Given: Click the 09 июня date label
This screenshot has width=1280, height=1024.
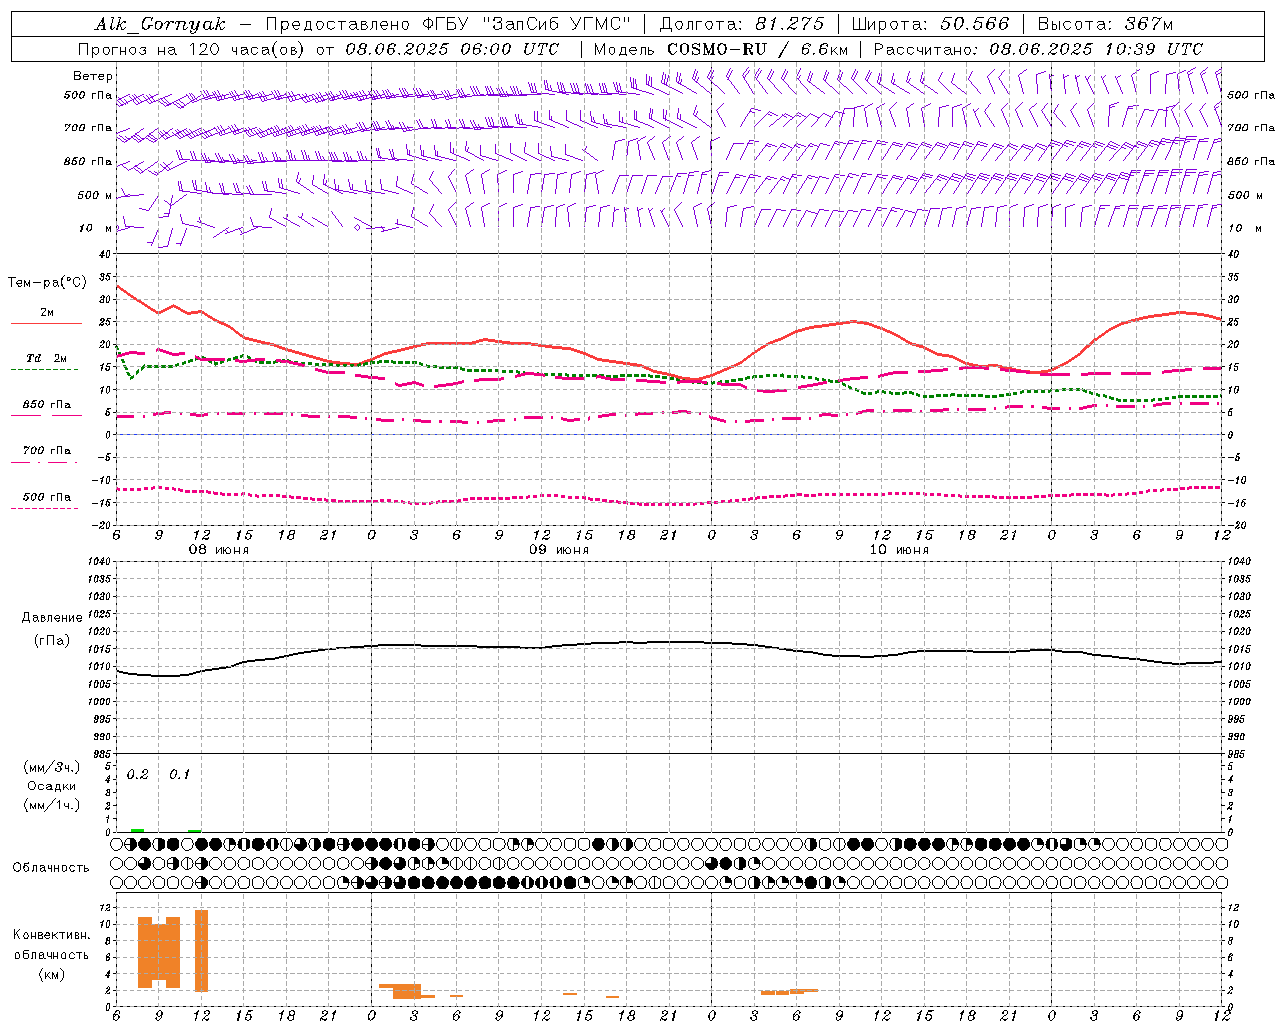Looking at the screenshot, I should tap(559, 550).
